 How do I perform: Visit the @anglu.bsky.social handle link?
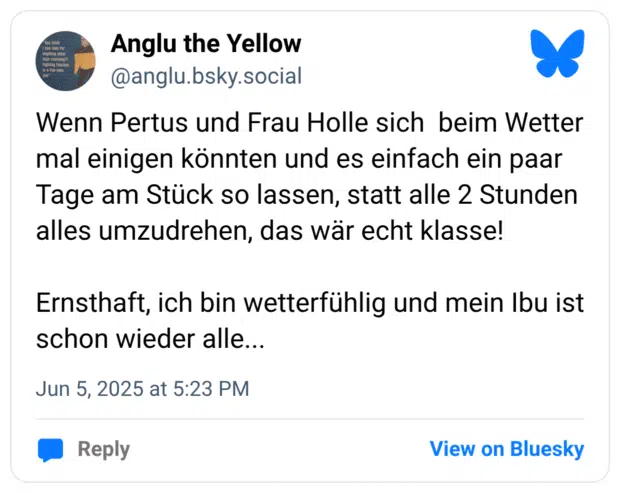click(205, 76)
